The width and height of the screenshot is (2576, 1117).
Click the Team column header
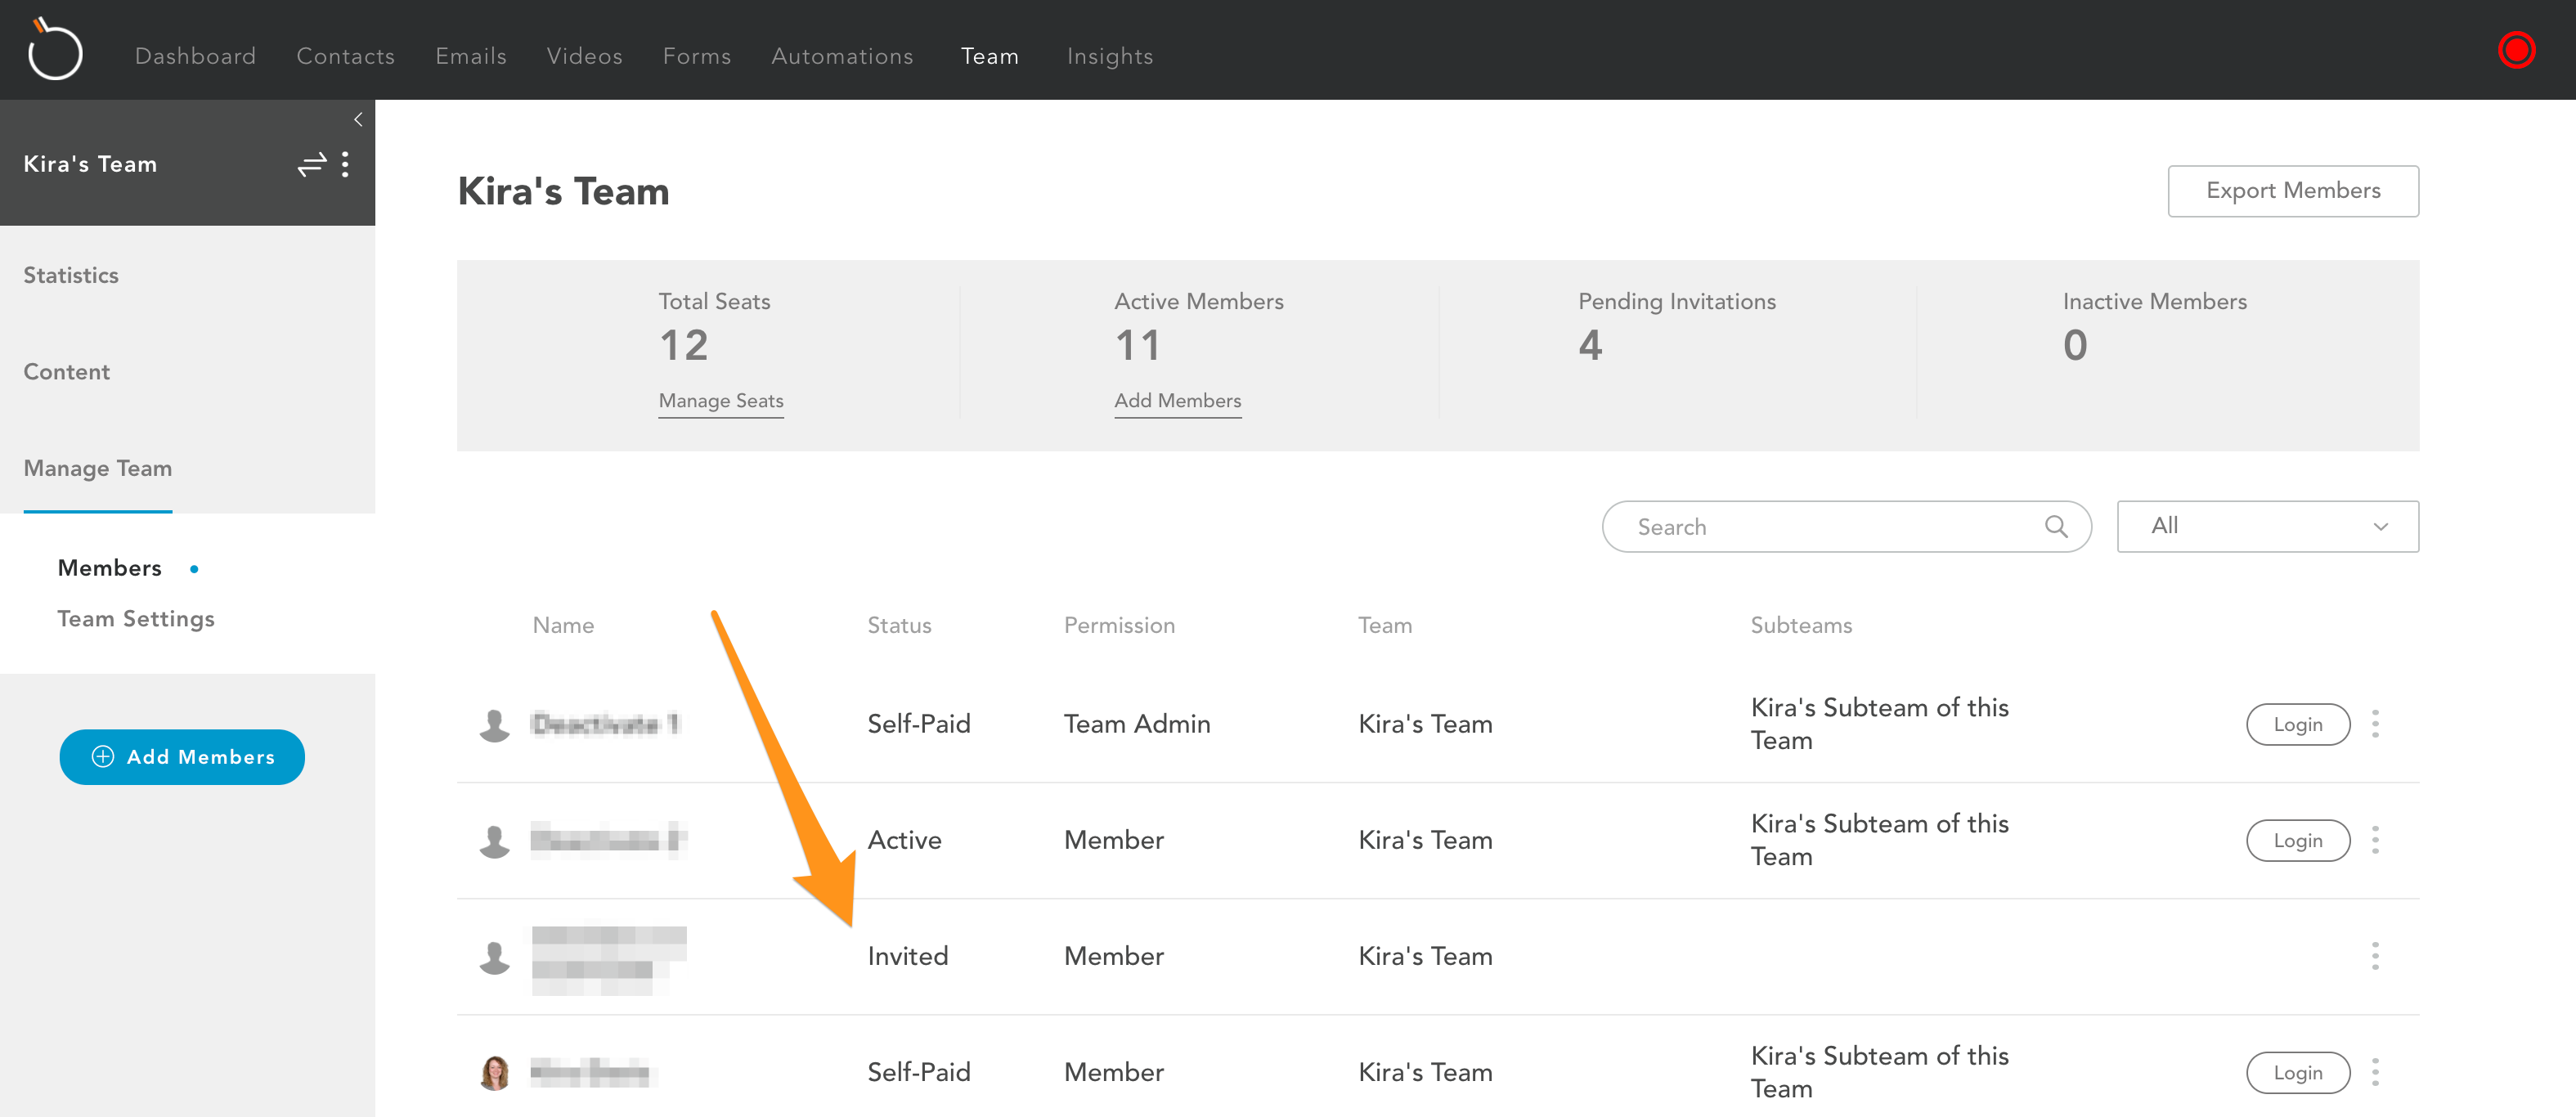(1384, 625)
